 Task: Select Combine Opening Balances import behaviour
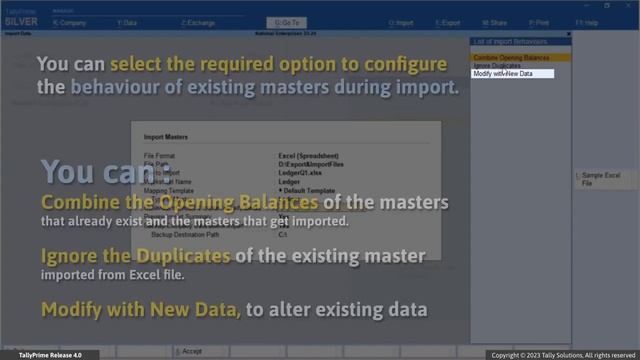(520, 58)
